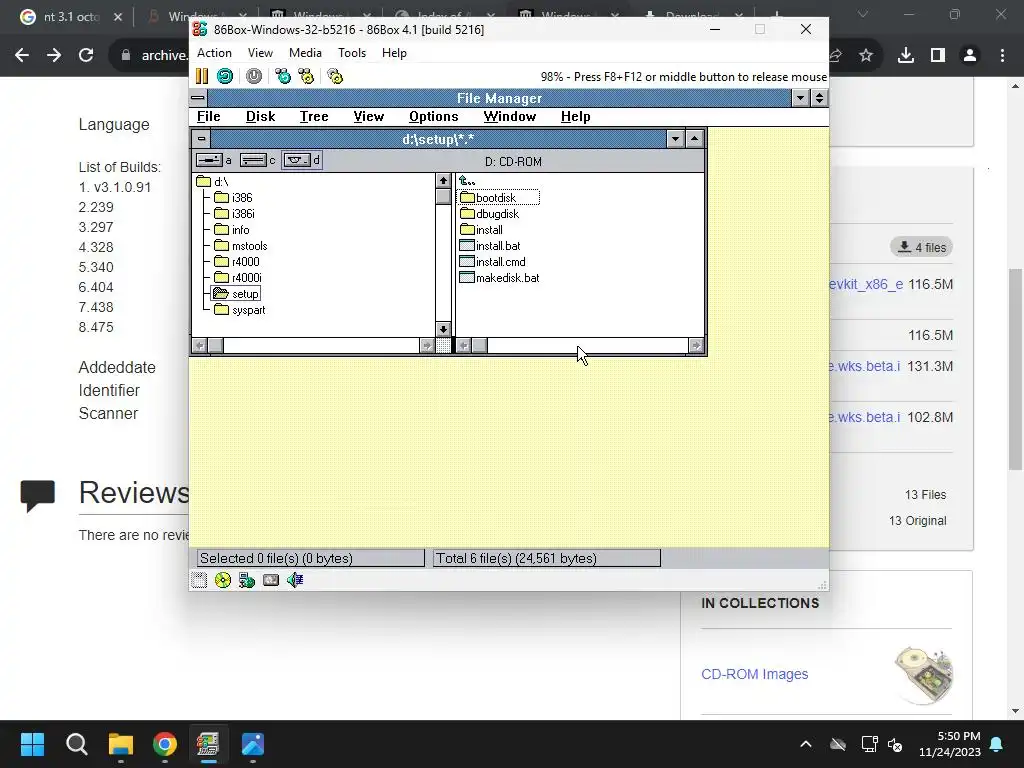This screenshot has height=768, width=1024.
Task: Send Ctrl+Alt+Del with the teal keys icon
Action: pos(283,76)
